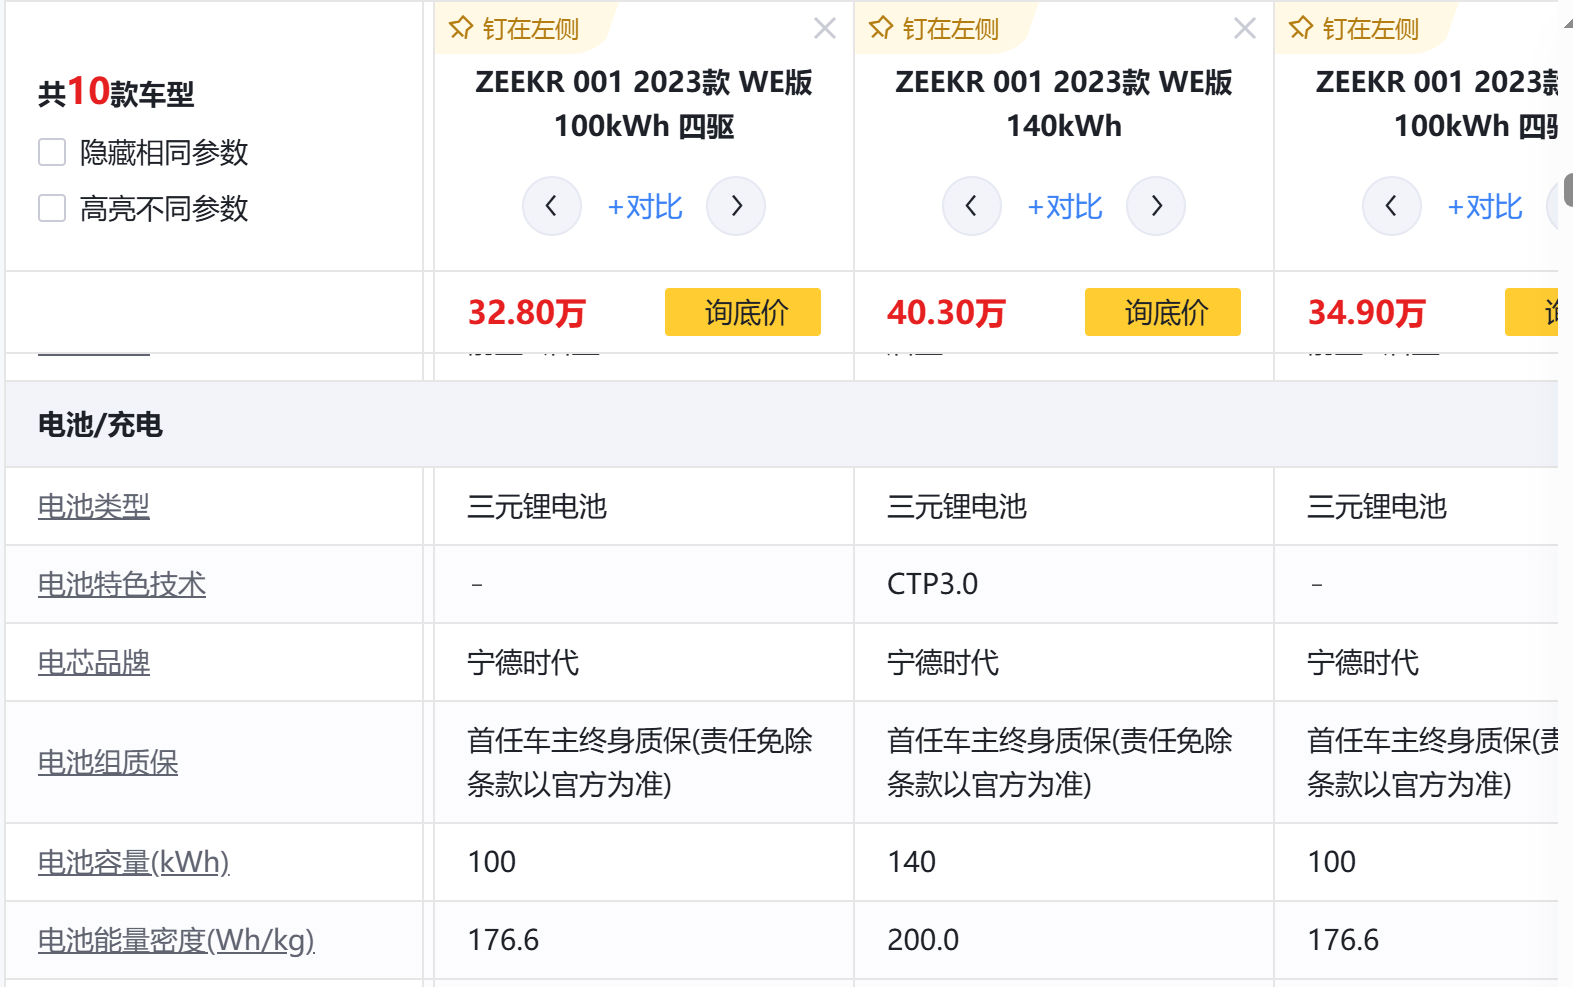The image size is (1573, 987).
Task: Pin the 140kWh model column left
Action: point(935,29)
